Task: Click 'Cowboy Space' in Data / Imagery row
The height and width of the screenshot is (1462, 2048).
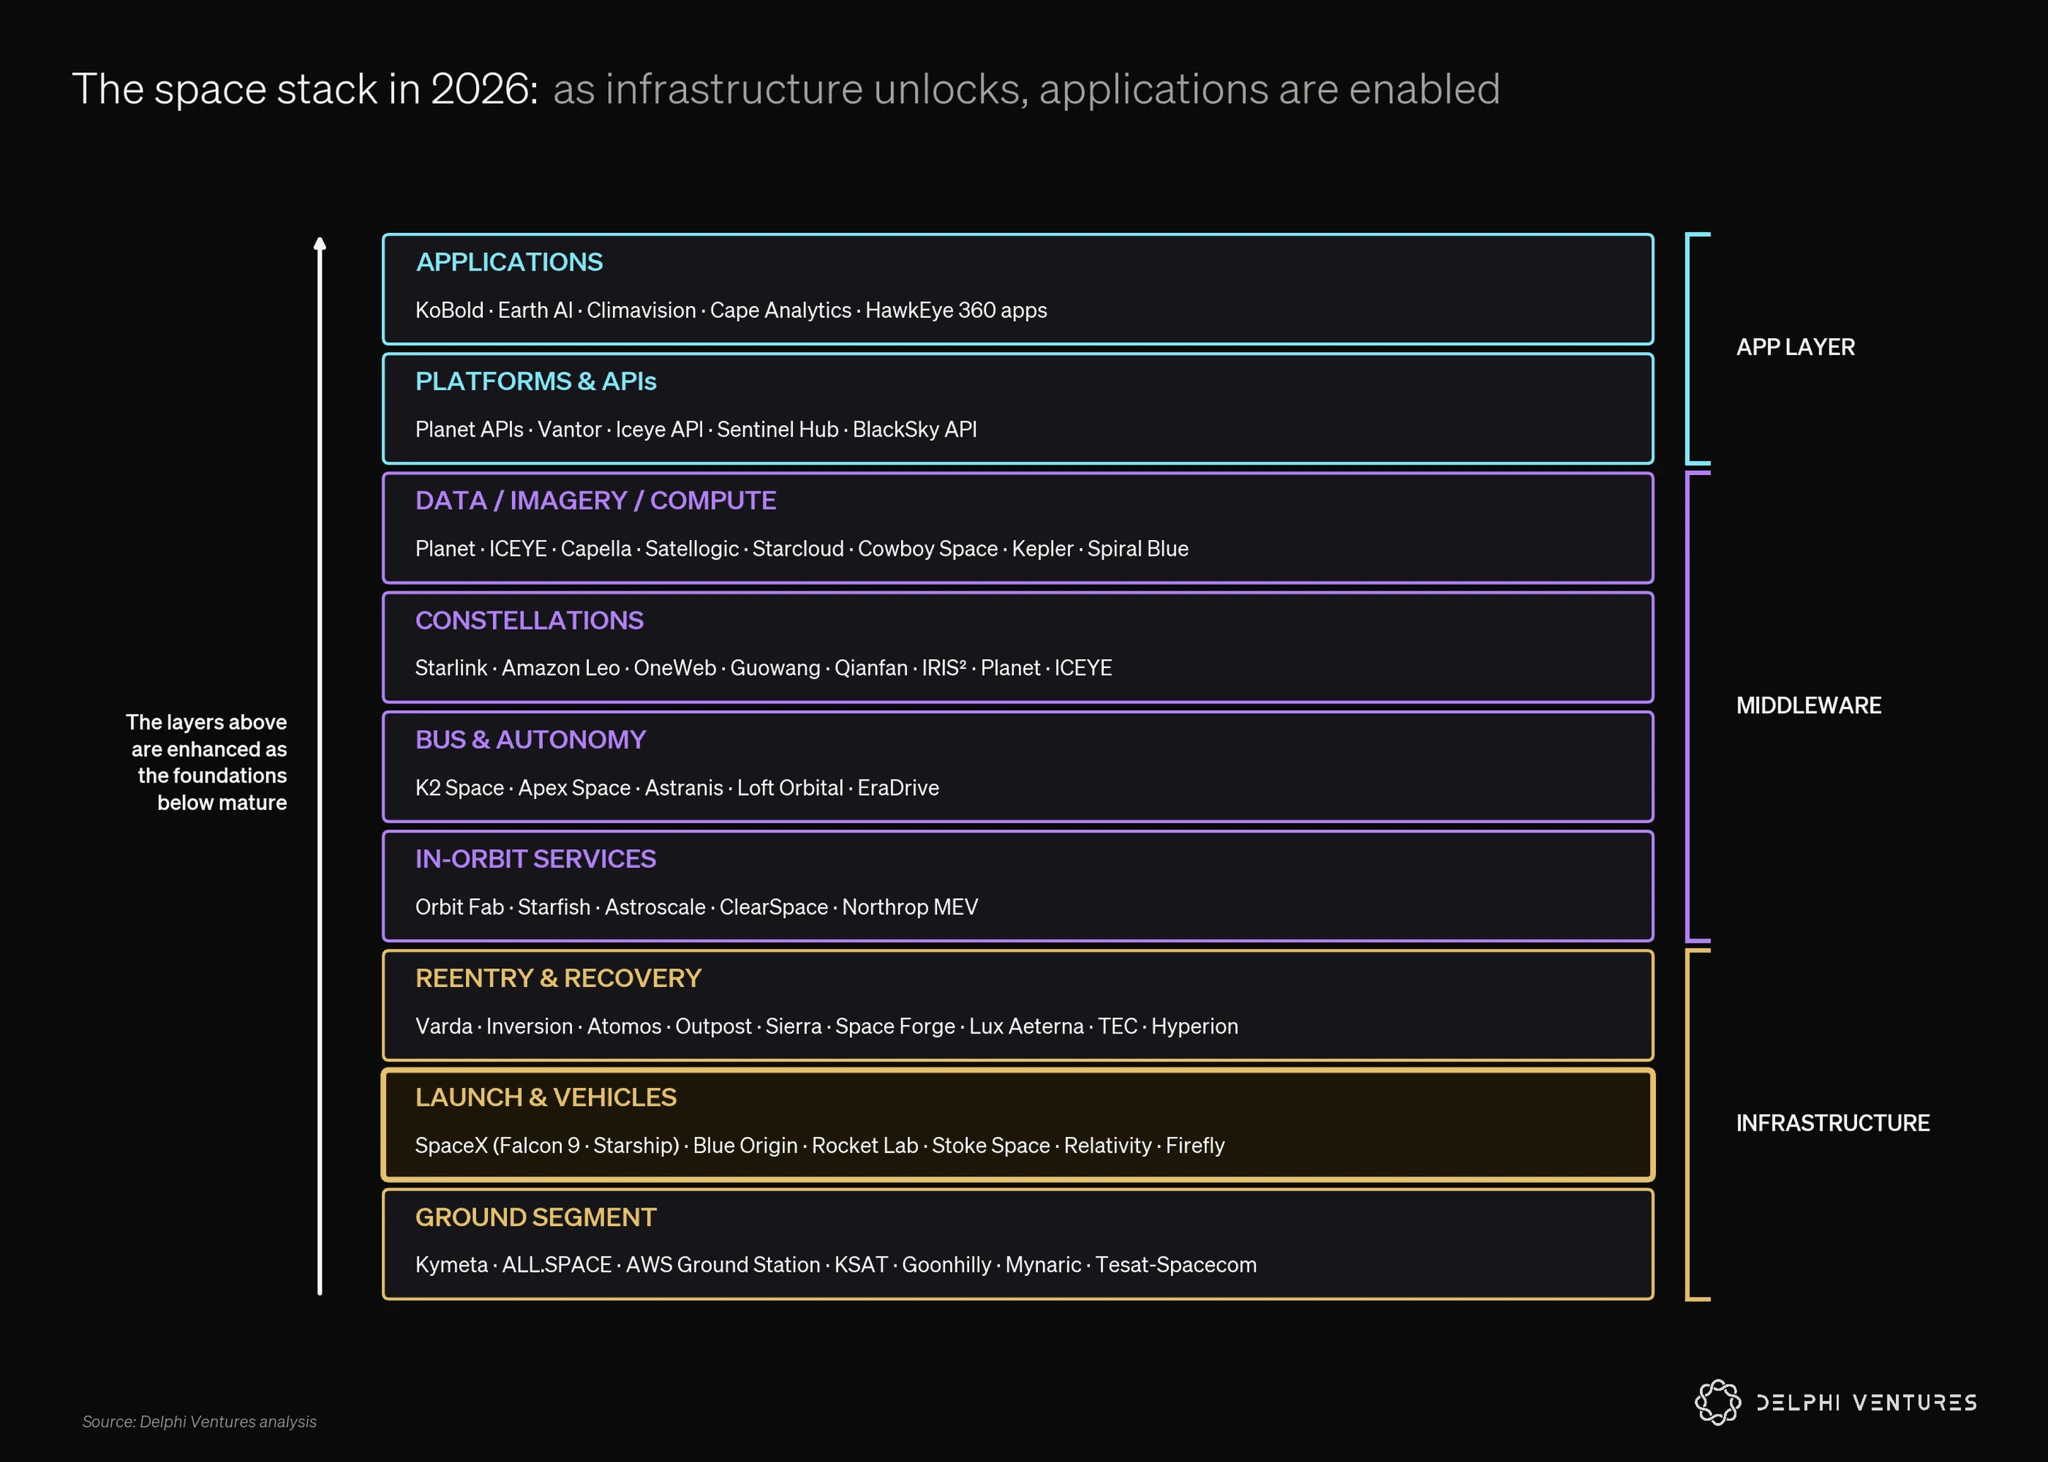Action: tap(928, 549)
